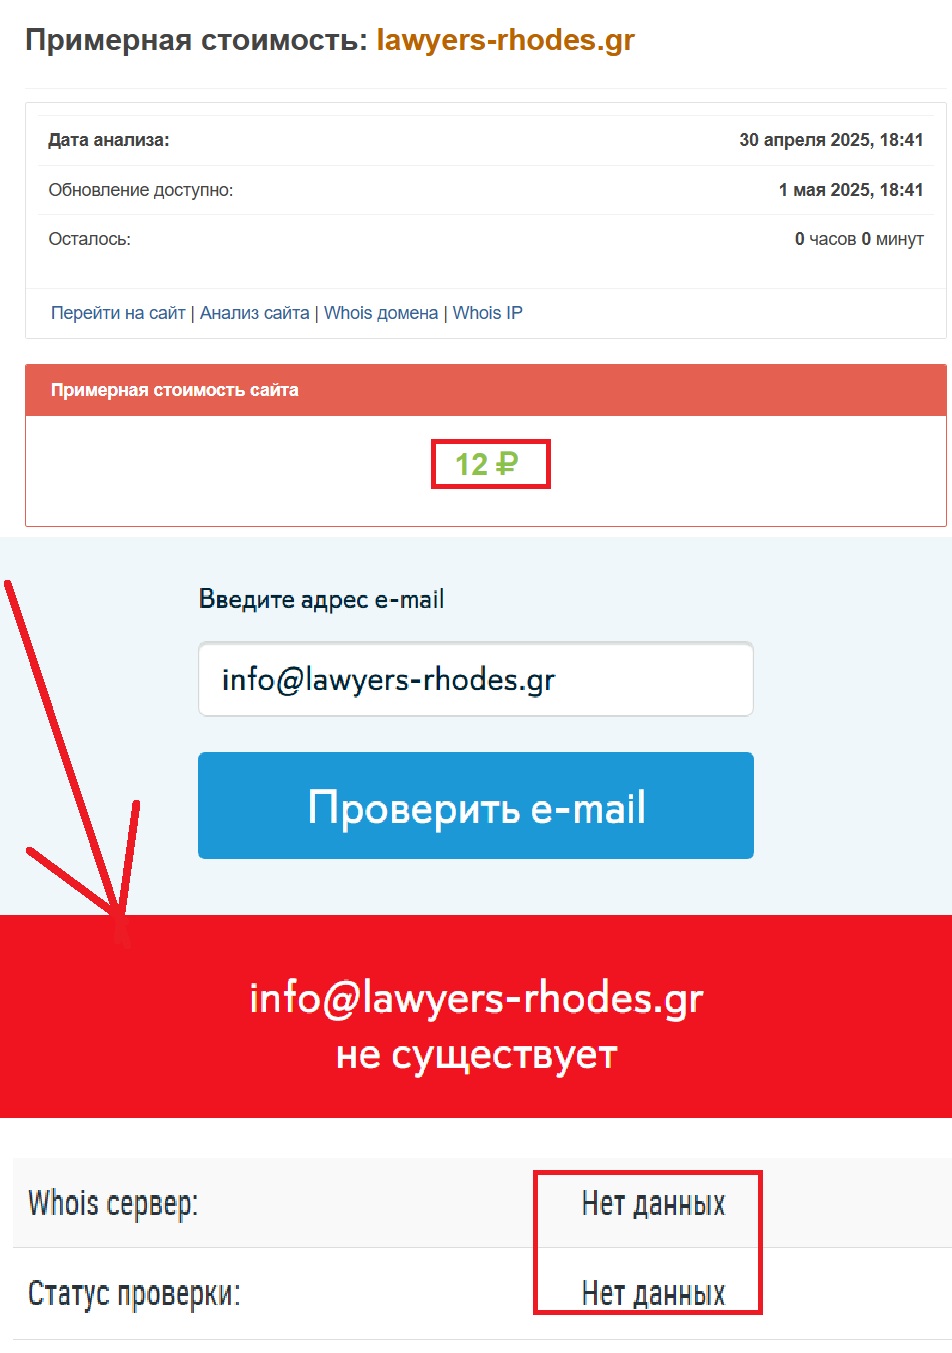
Task: Open the 'Анализ сайта' link
Action: click(255, 313)
